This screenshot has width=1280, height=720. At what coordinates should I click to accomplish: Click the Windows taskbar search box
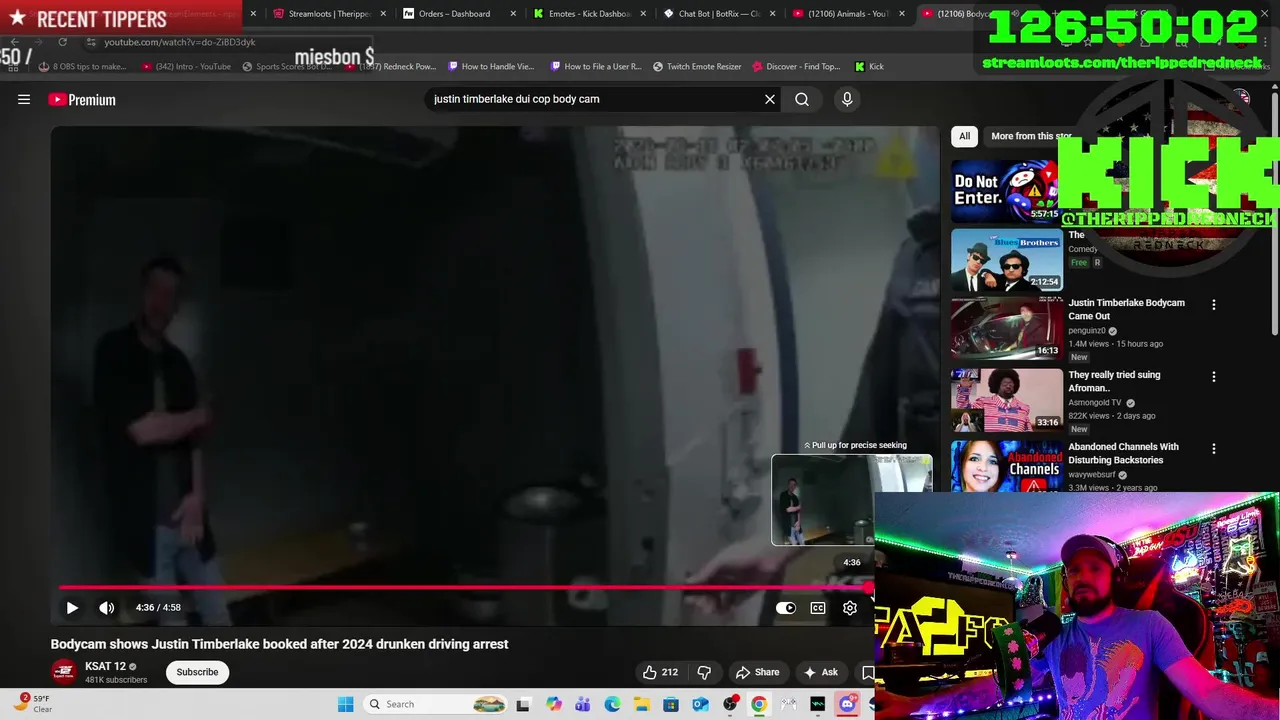[436, 704]
